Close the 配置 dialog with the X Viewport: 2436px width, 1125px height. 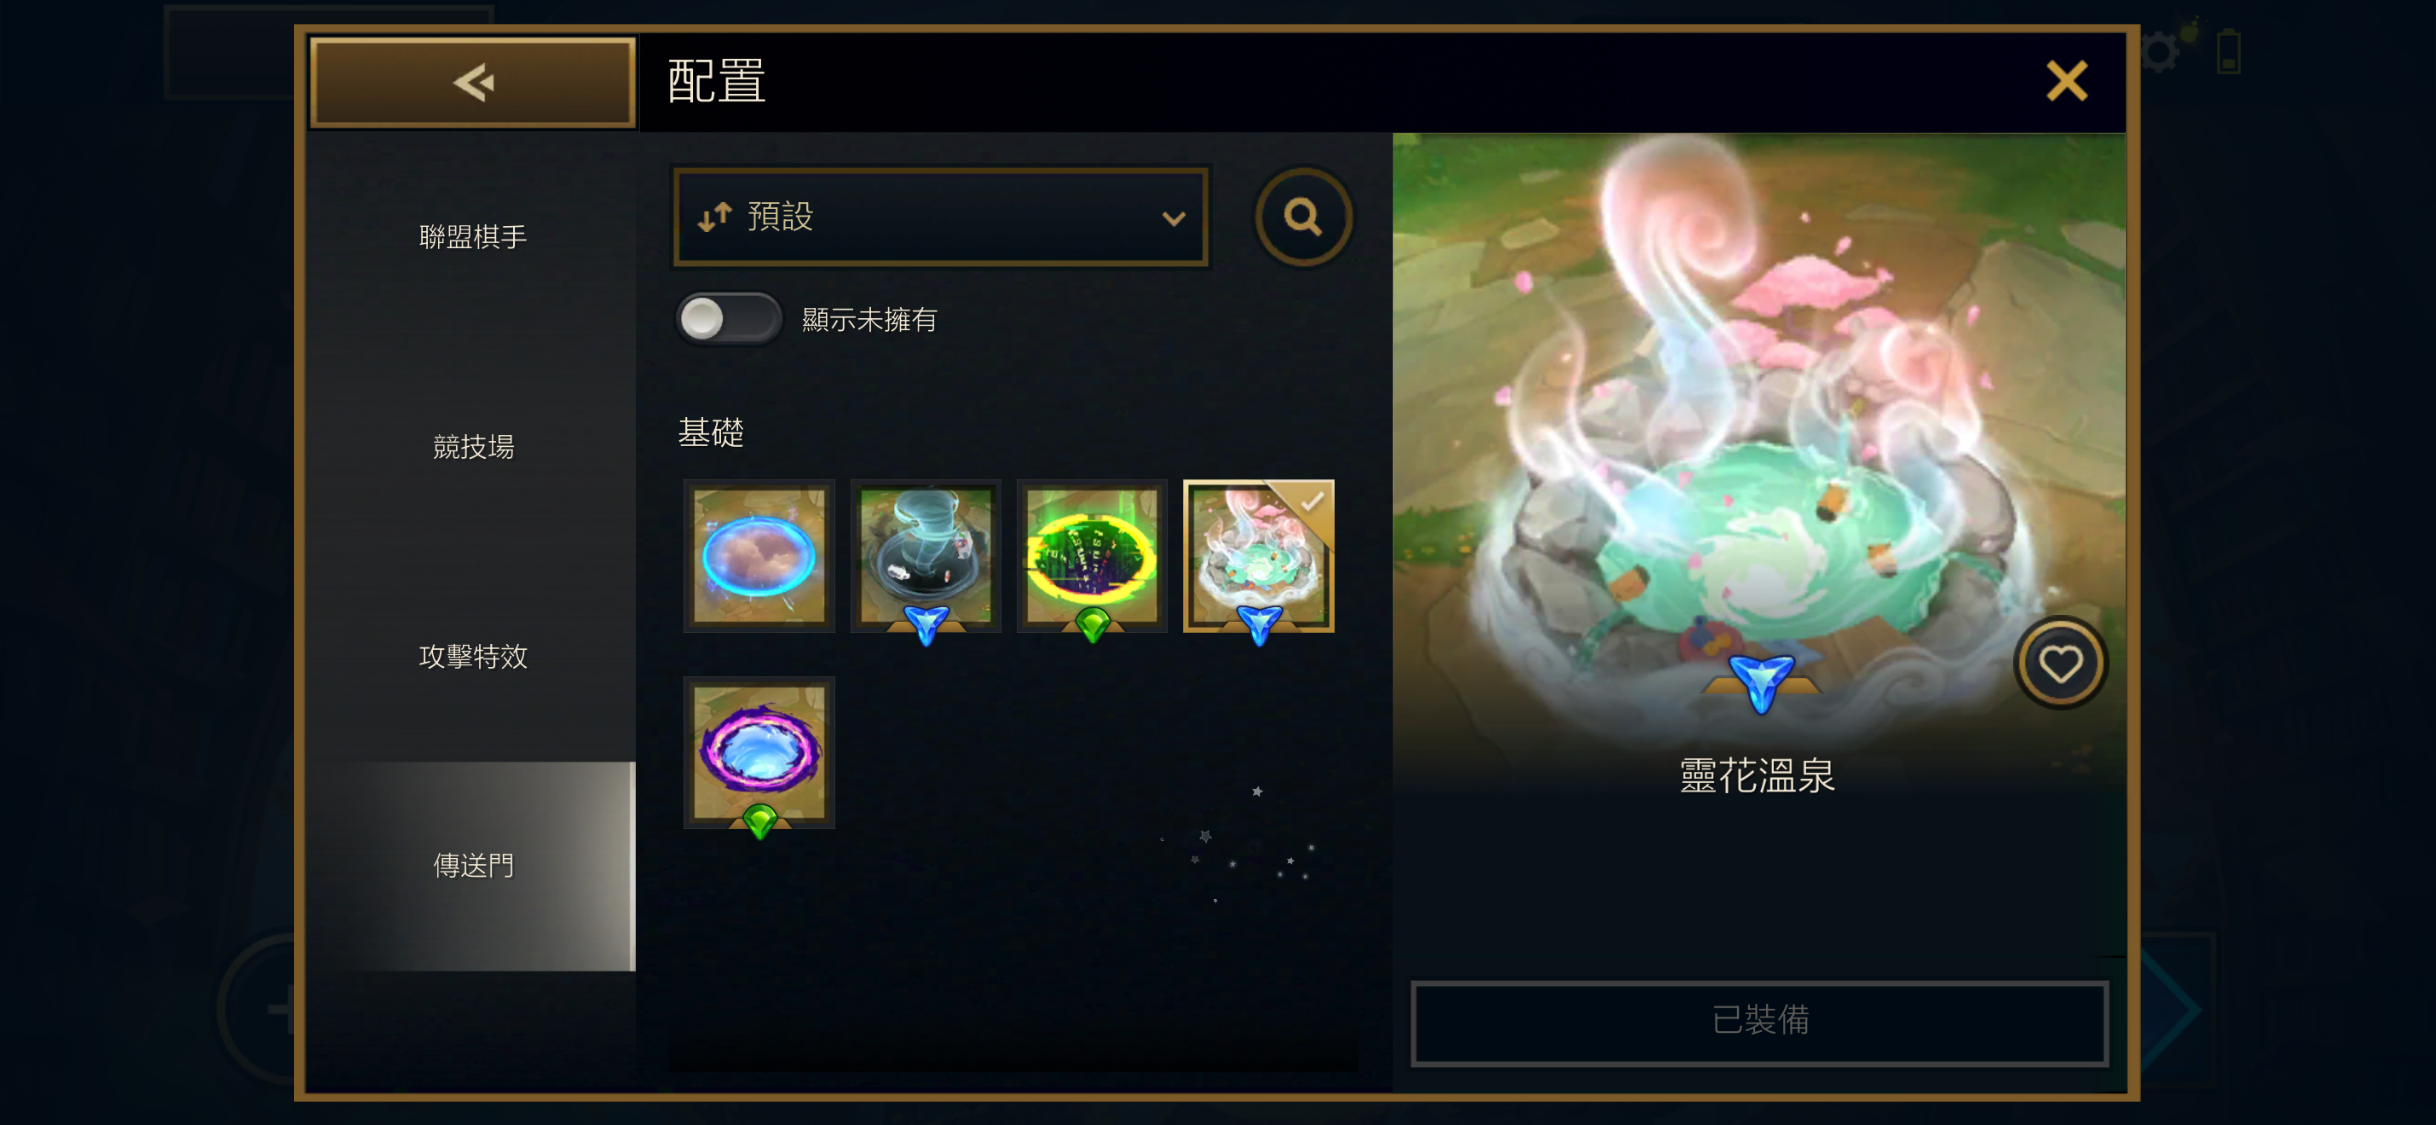click(x=2066, y=81)
